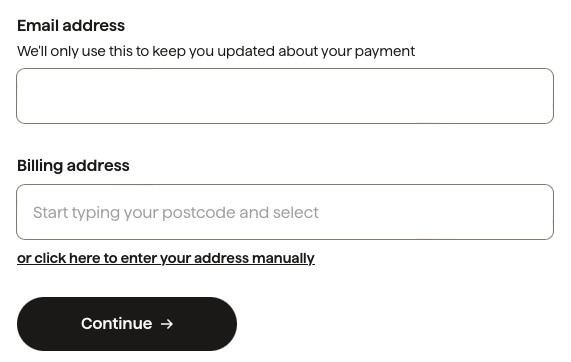Choose 'or click here to enter your address manually'

coord(166,258)
